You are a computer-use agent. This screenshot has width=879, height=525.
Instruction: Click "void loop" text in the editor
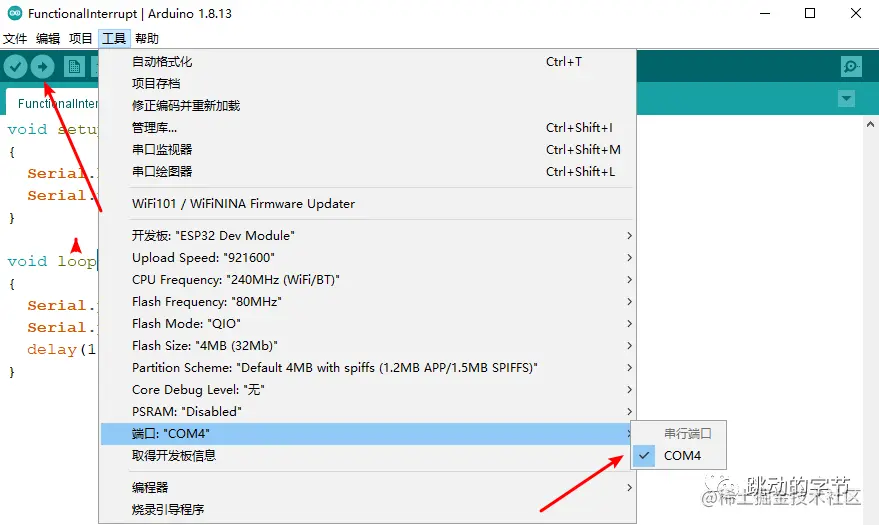[x=52, y=261]
